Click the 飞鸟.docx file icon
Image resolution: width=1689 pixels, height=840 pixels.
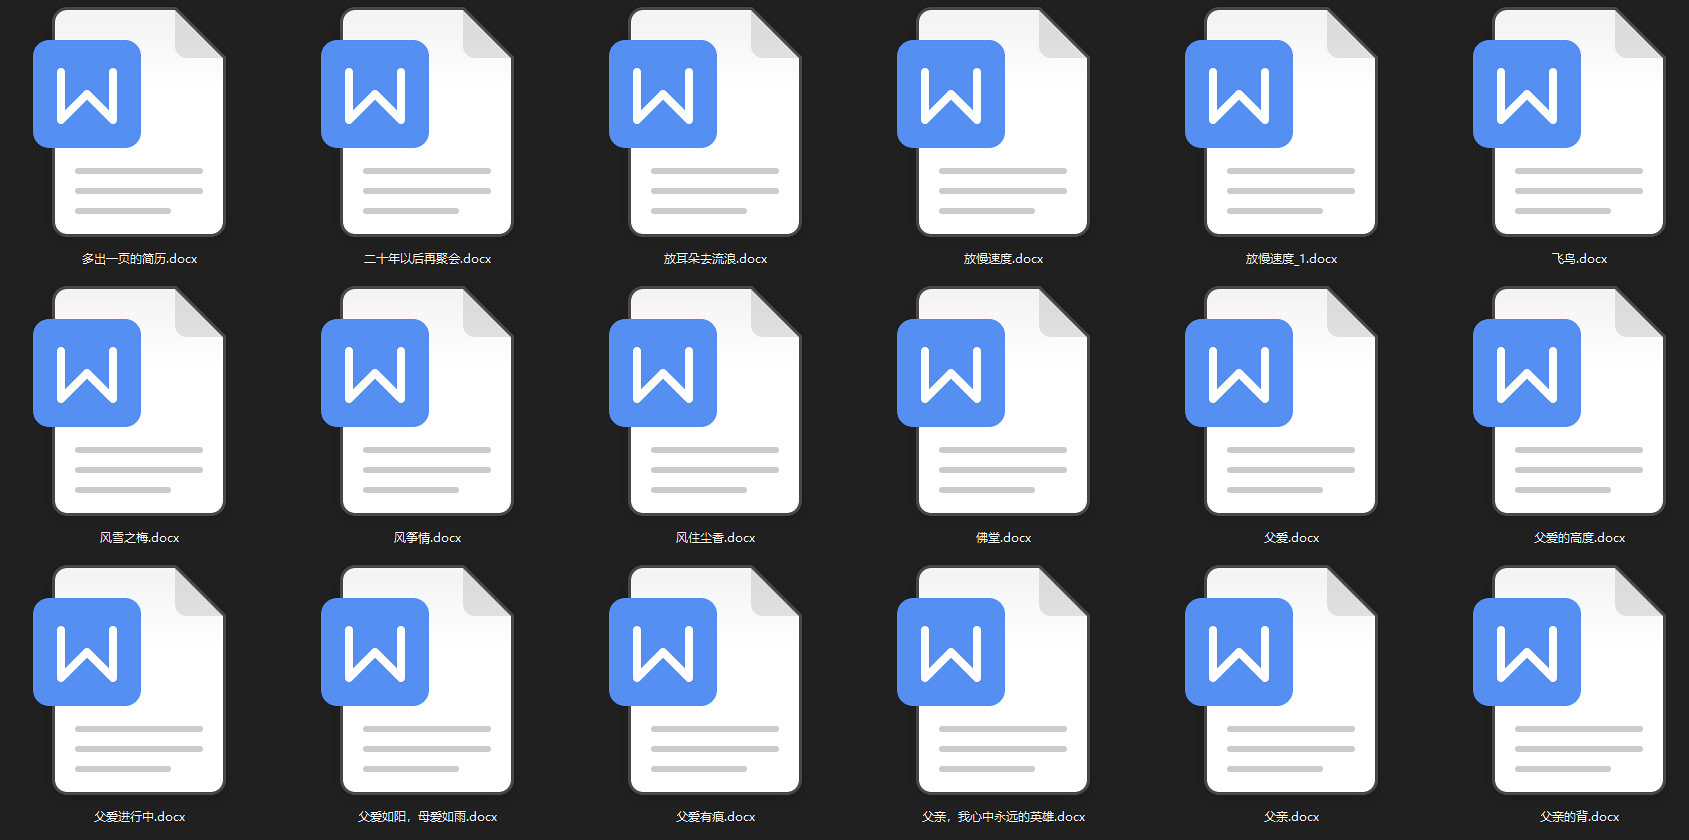(x=1569, y=122)
